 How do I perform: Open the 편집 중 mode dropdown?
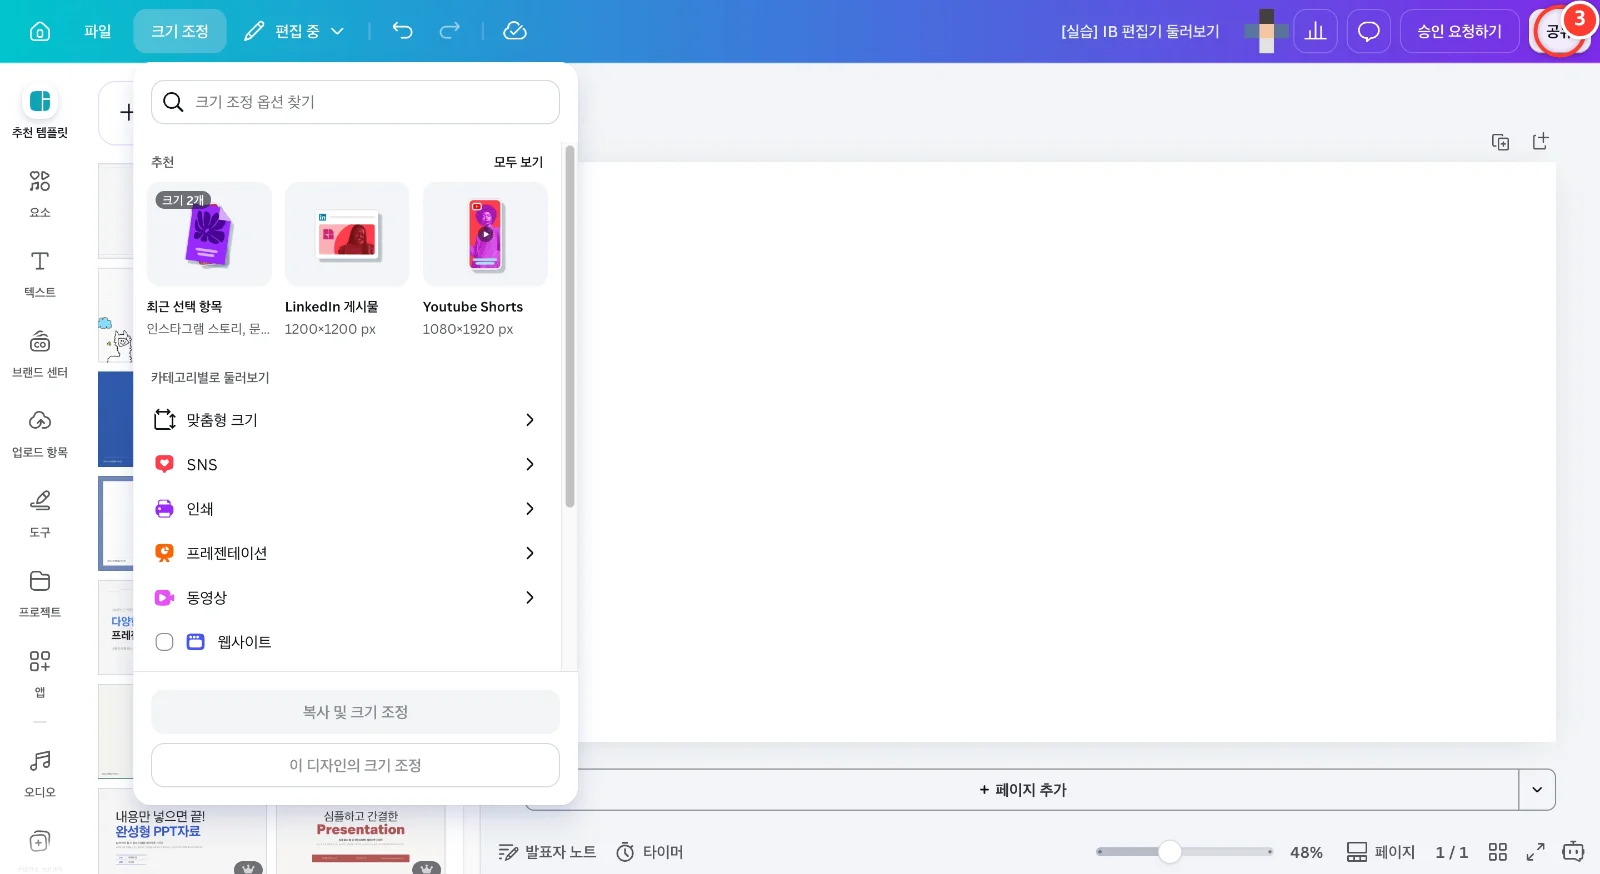point(295,31)
